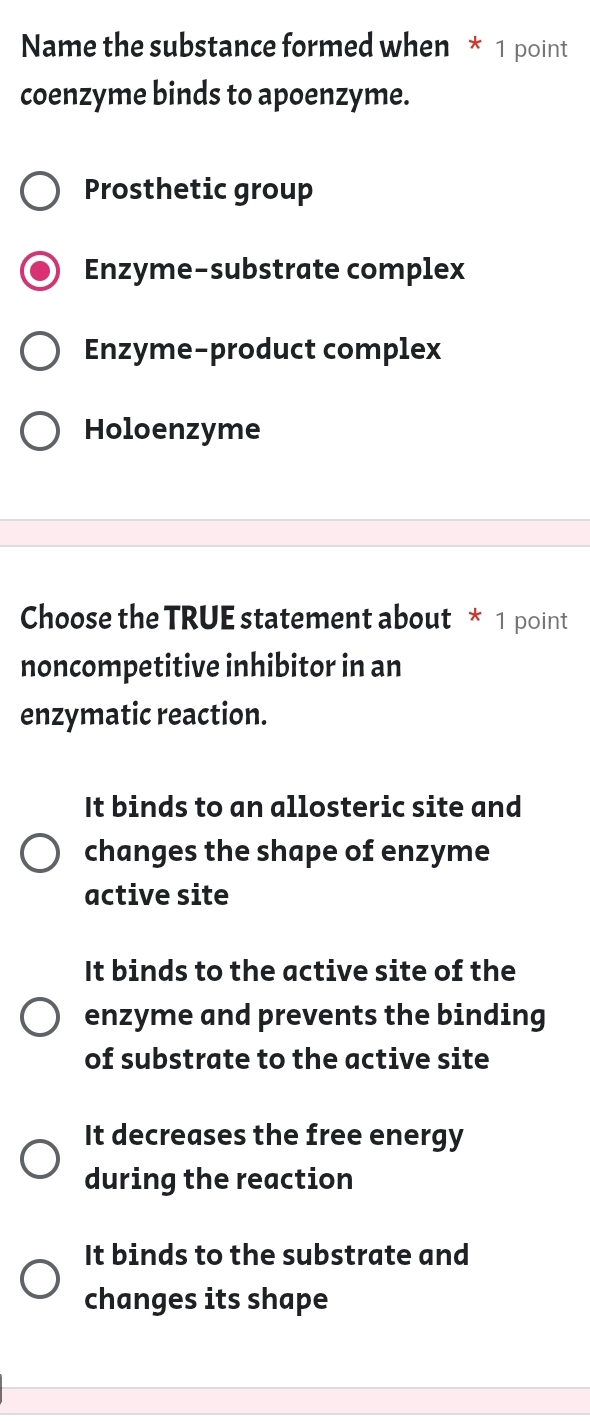Click the first "1 point" label
Image resolution: width=590 pixels, height=1421 pixels.
531,48
